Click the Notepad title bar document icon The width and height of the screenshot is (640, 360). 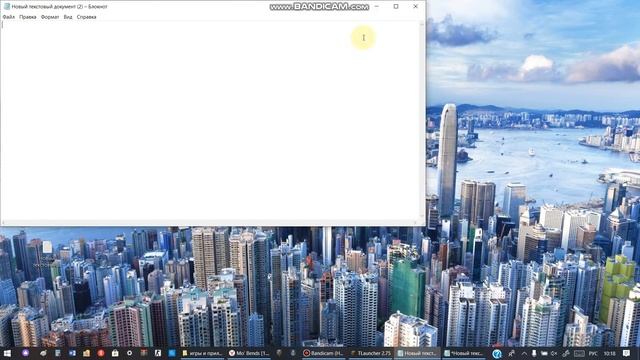click(x=7, y=7)
